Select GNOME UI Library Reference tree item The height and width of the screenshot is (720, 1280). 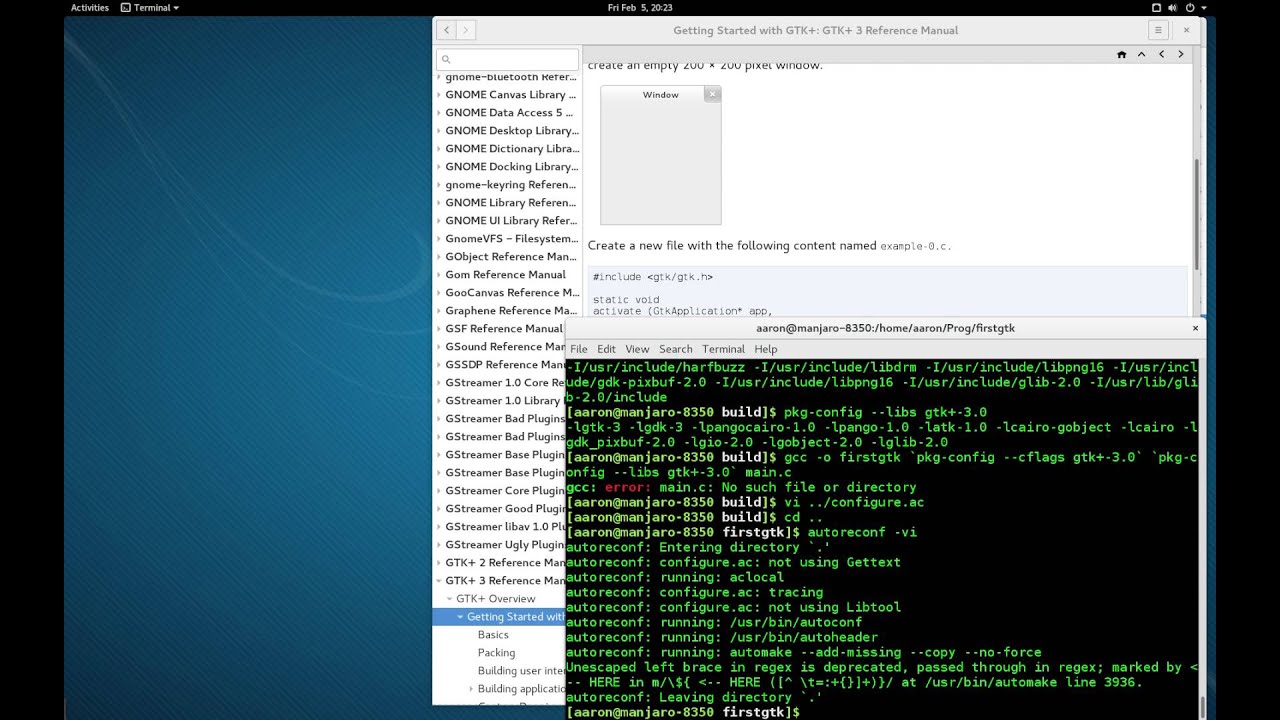point(511,221)
